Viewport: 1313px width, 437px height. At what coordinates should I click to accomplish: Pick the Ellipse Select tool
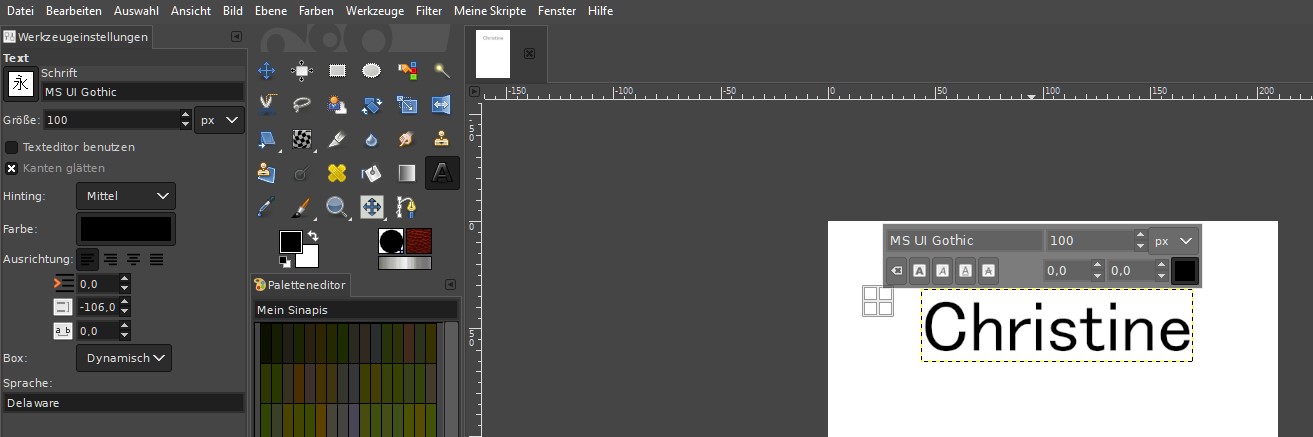click(371, 70)
